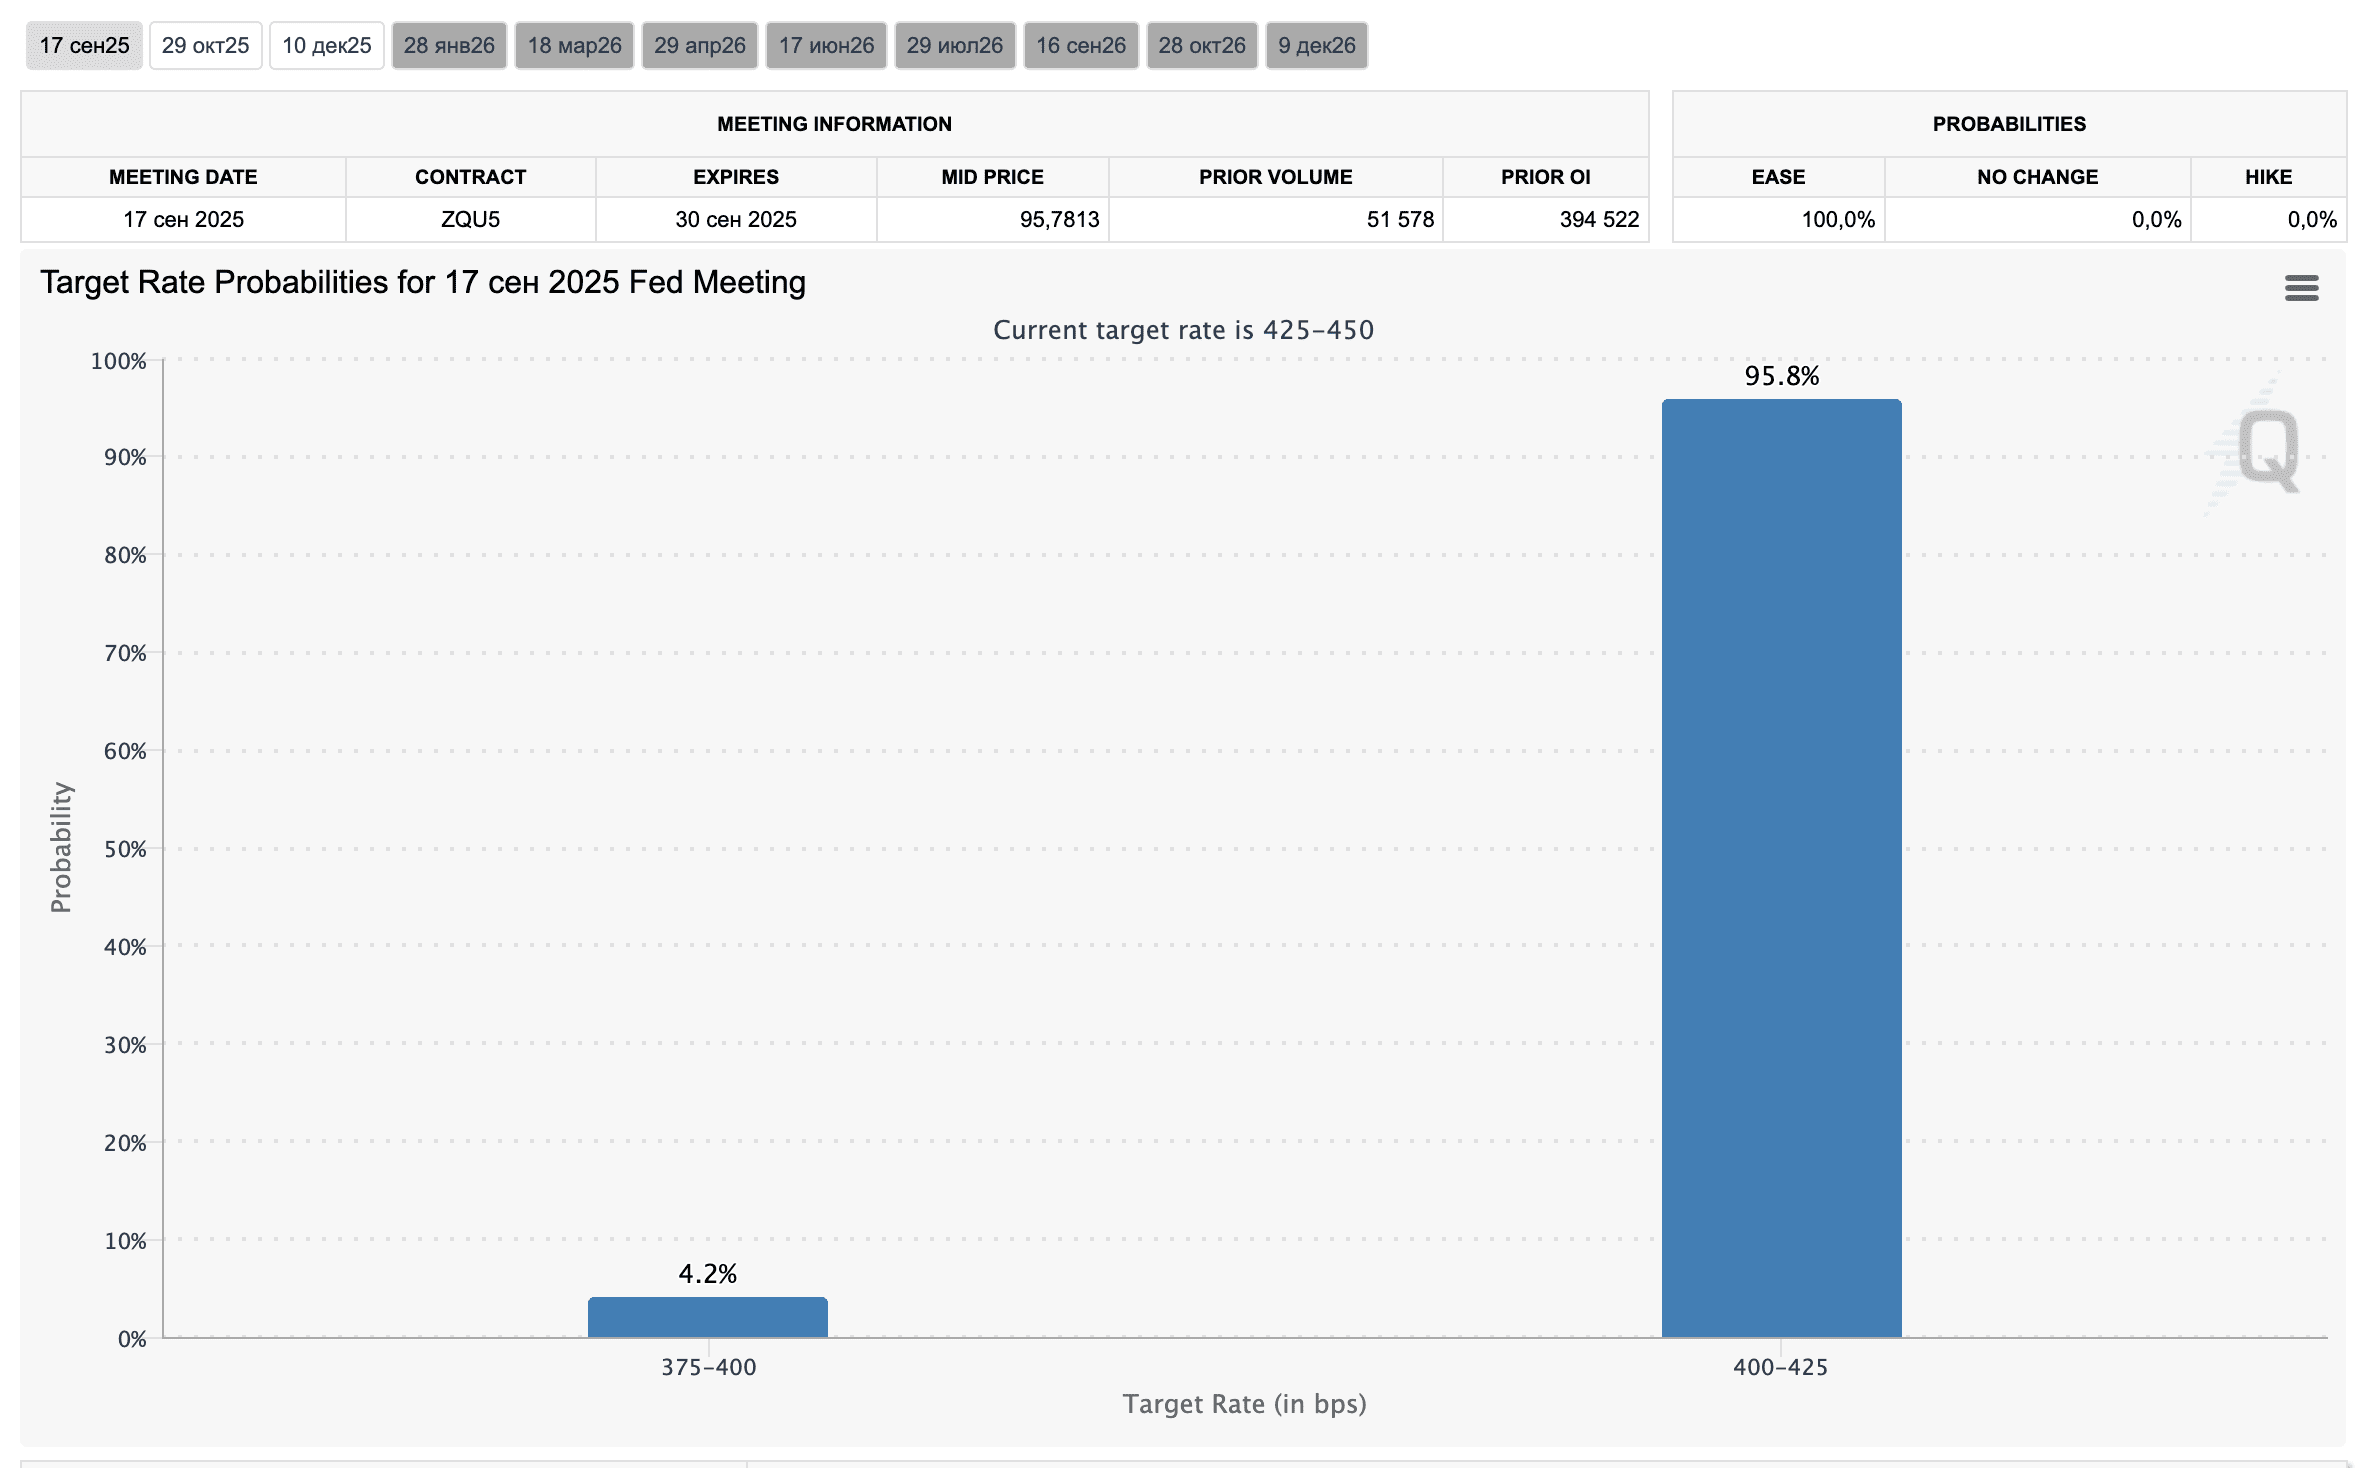Select the 28 янв26 meeting tab
Screen dimensions: 2374x1468
(x=449, y=46)
